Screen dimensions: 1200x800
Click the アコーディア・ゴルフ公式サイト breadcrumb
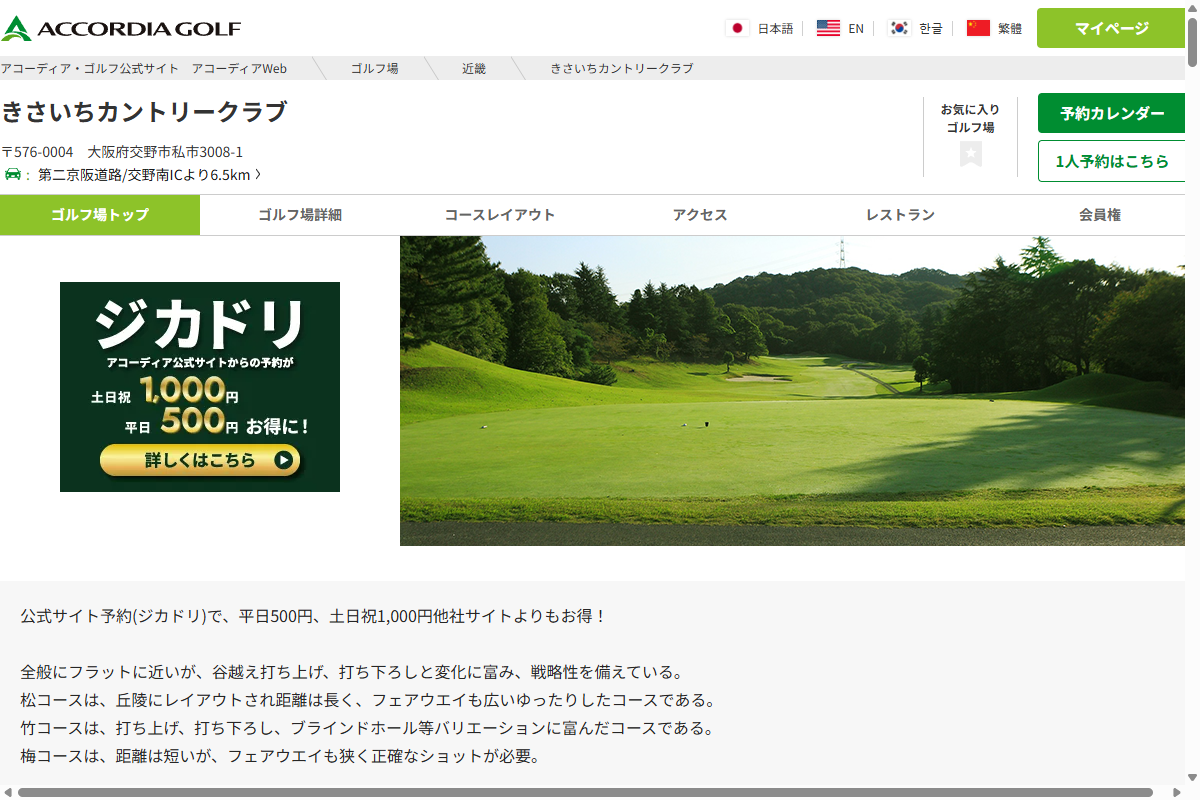144,68
